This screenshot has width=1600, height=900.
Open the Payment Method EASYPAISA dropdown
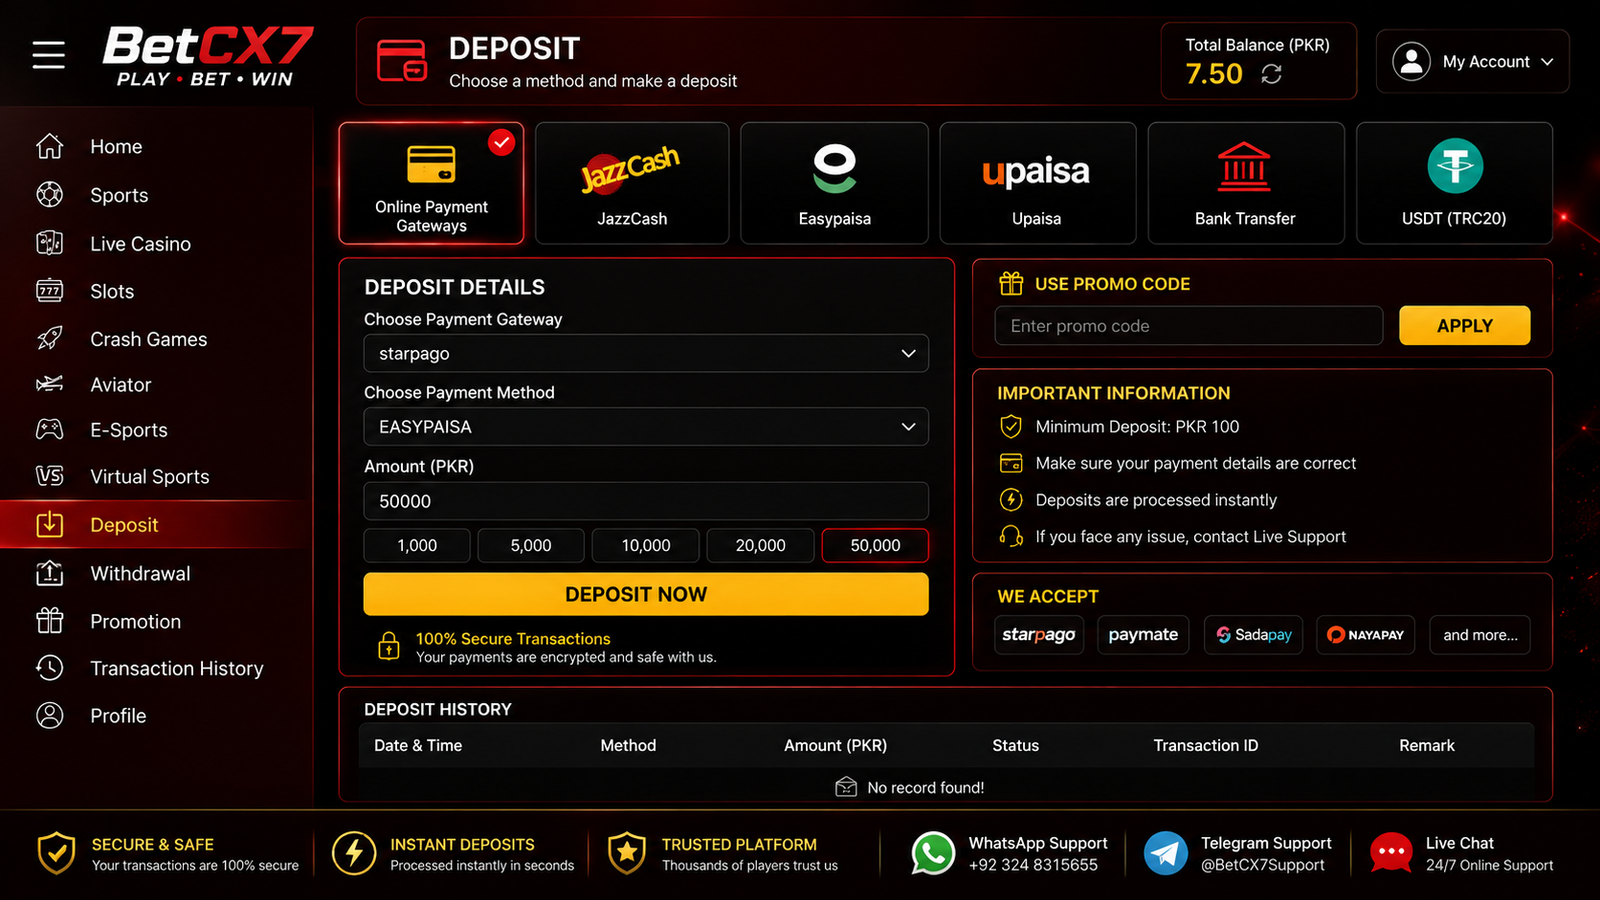pos(646,426)
